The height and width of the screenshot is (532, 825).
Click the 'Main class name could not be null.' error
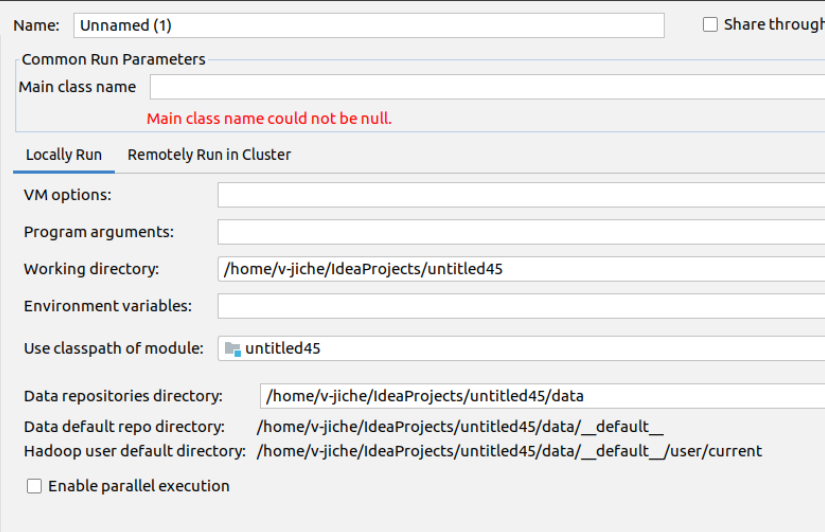point(269,118)
